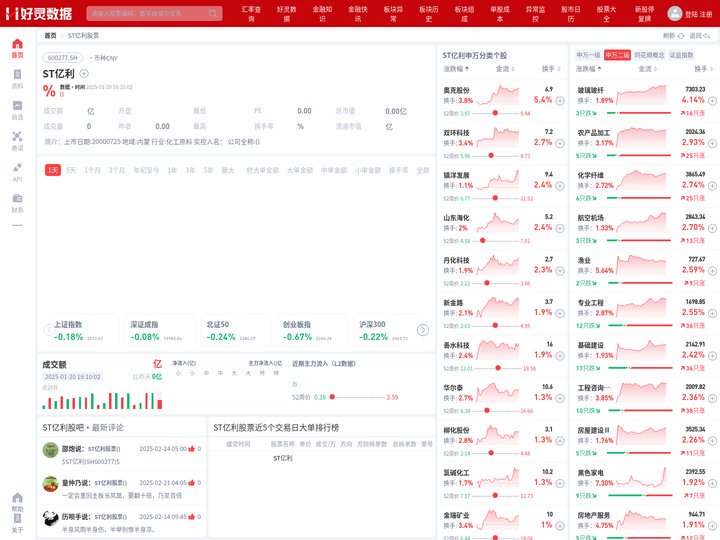
Task: Sort sector list by 涨跌幅
Action: (x=589, y=69)
